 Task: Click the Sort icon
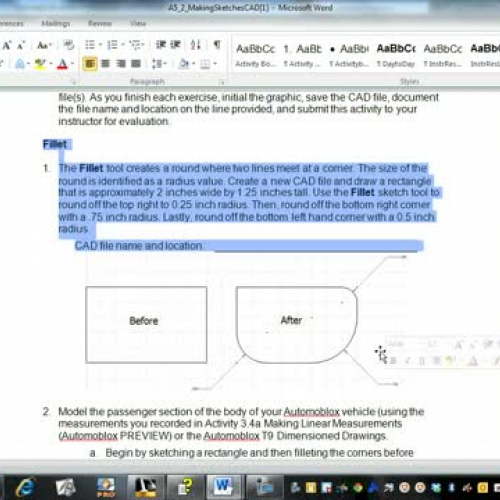(195, 45)
